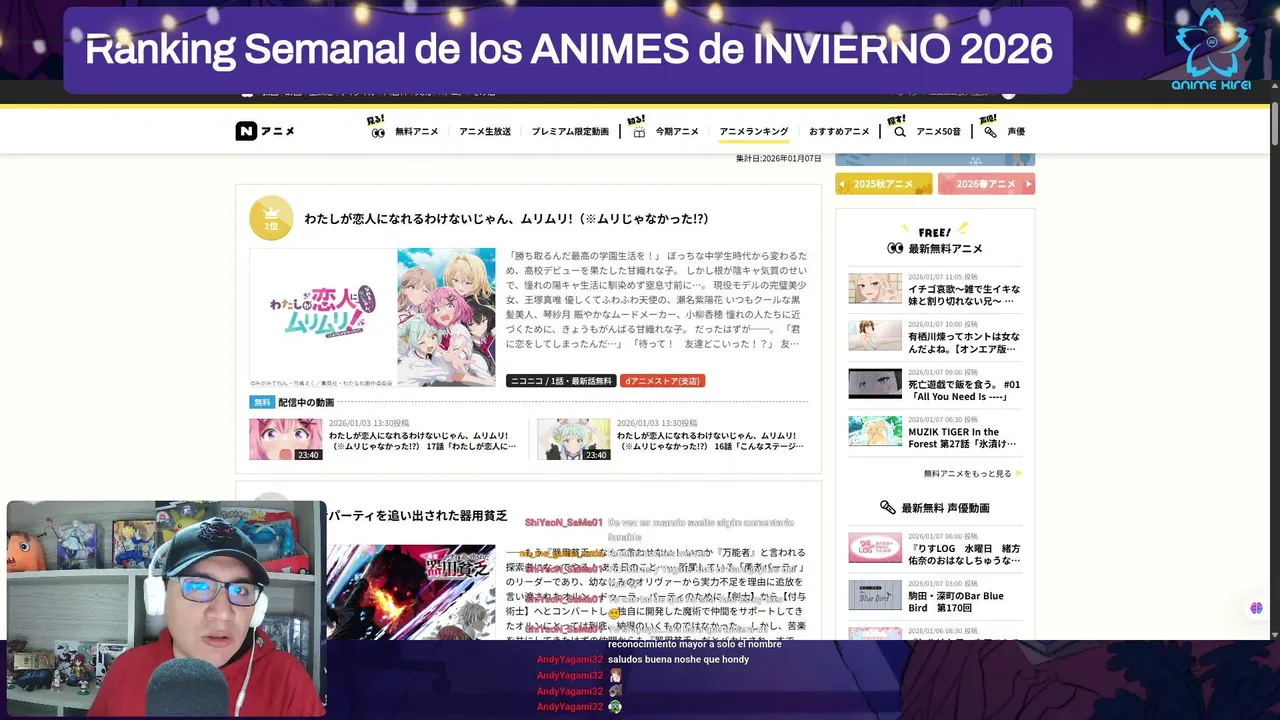Click the N Anime site logo

point(265,131)
